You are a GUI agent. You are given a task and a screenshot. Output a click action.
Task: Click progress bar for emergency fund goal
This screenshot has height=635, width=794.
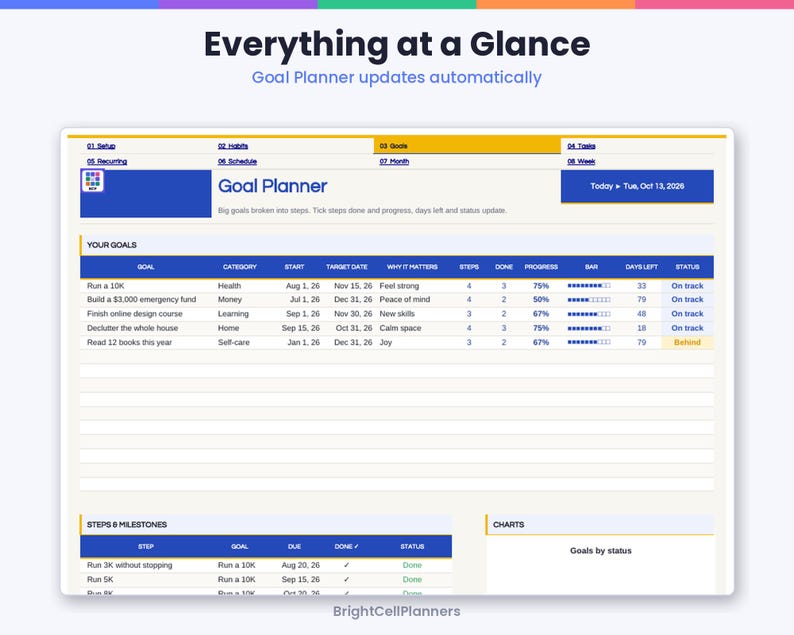coord(589,300)
